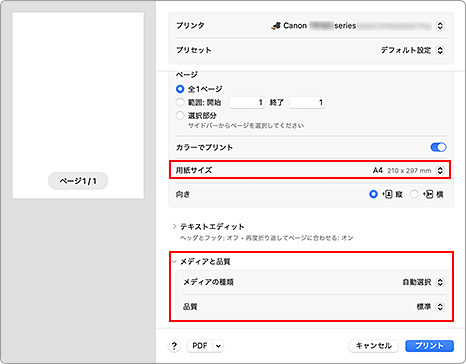This screenshot has width=466, height=364.
Task: Open the 用紙サイズ paper size dropdown
Action: (x=440, y=170)
